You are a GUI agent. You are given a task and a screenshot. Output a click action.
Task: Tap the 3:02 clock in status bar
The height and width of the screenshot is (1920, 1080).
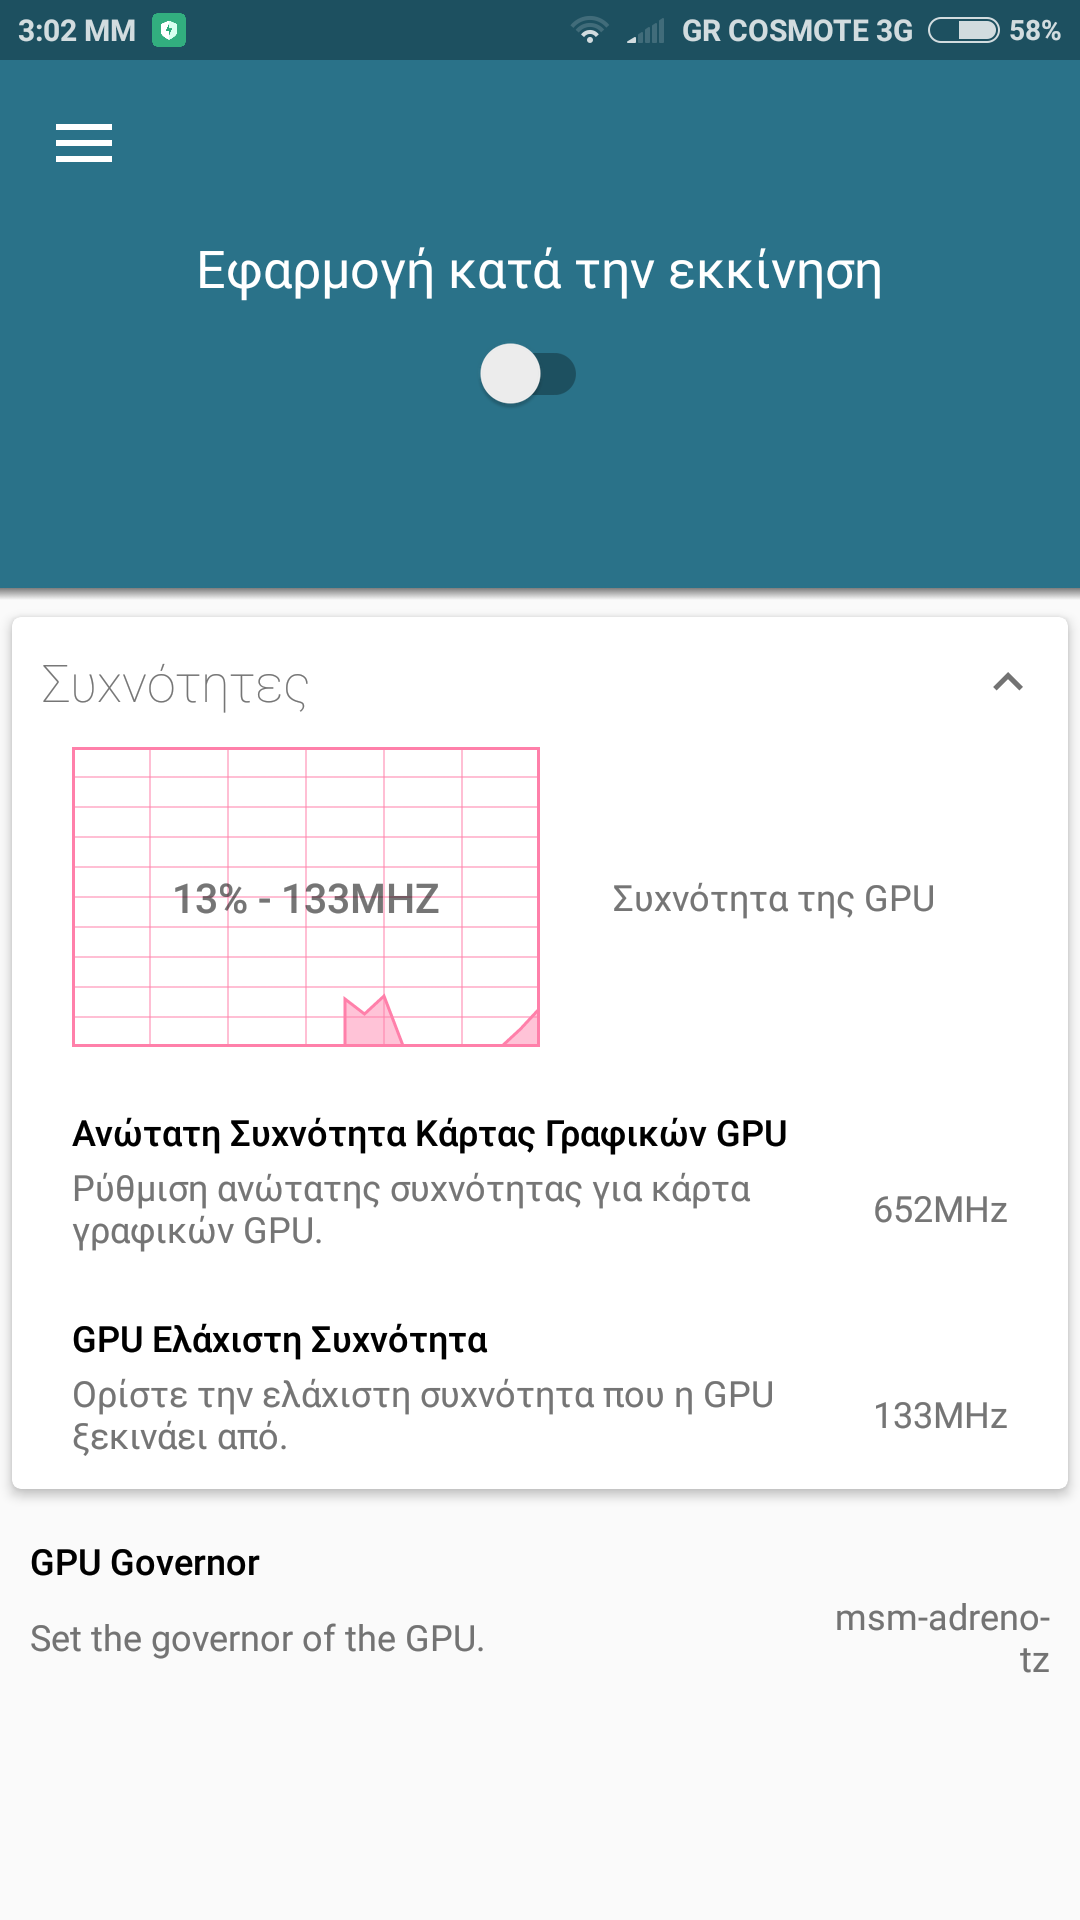[x=76, y=31]
